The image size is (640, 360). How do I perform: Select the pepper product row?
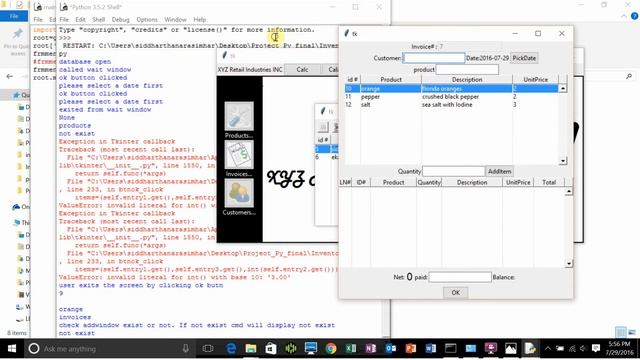[x=451, y=97]
